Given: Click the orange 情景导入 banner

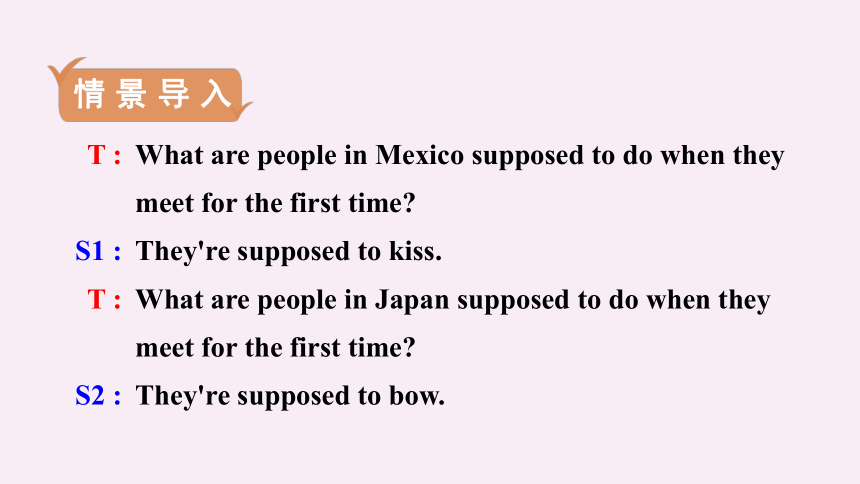Looking at the screenshot, I should tap(150, 94).
